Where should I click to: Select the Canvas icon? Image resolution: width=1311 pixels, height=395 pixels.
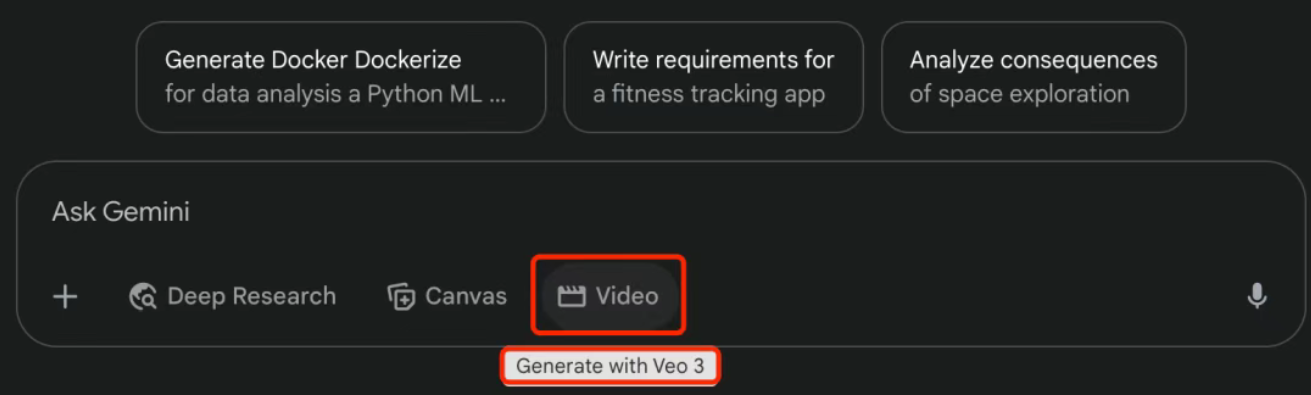tap(401, 297)
